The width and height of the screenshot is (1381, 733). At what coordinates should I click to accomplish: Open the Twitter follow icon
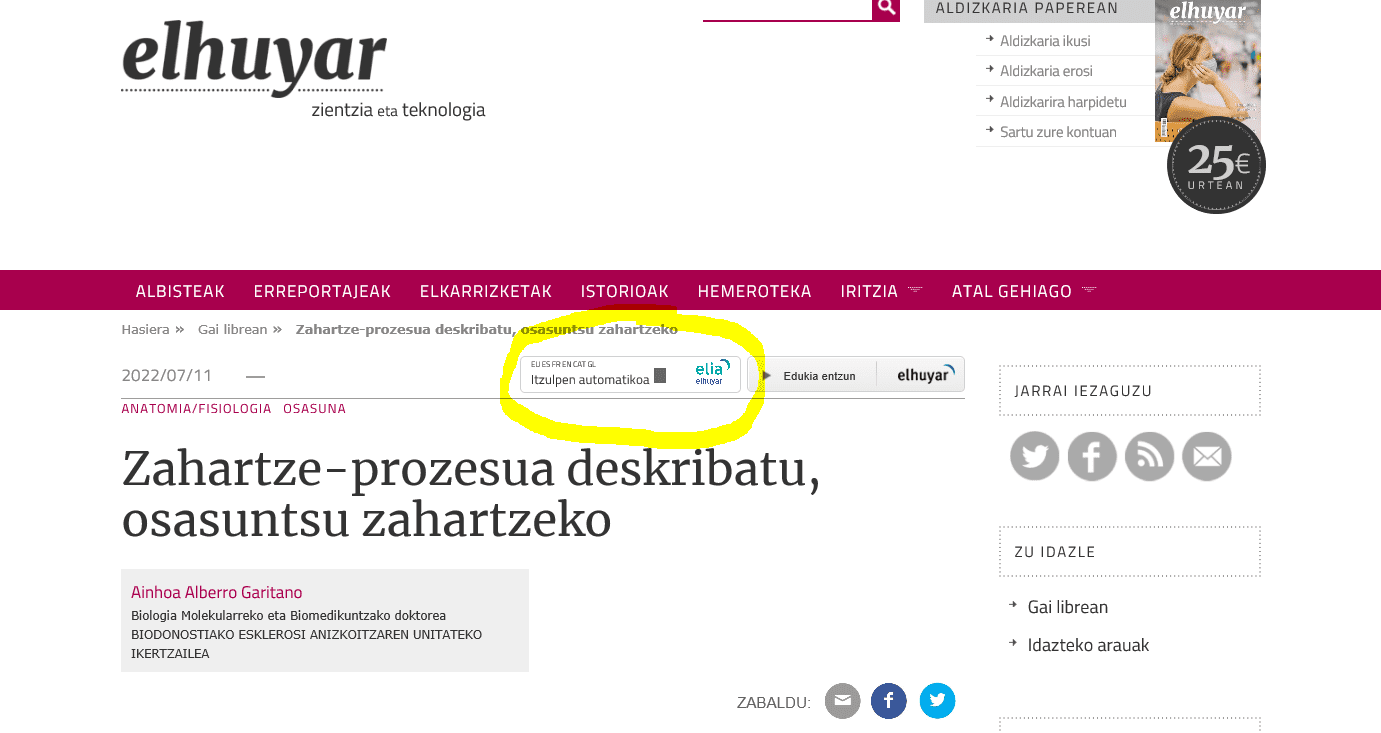1034,457
